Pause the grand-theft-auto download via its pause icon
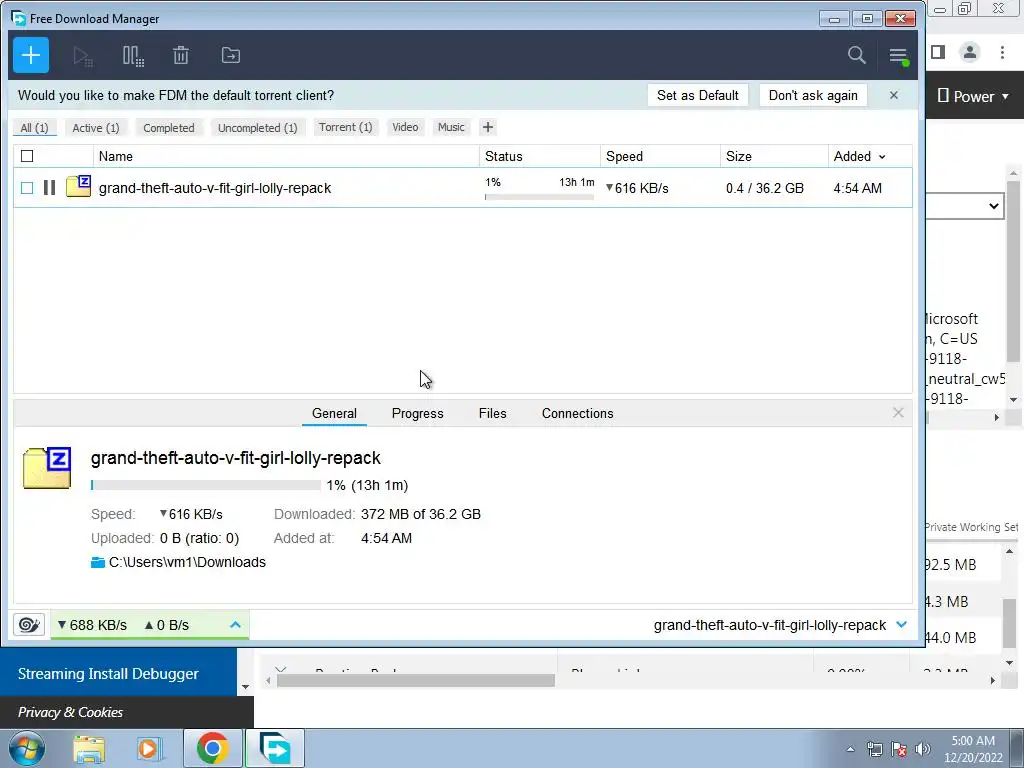The image size is (1024, 768). tap(49, 188)
